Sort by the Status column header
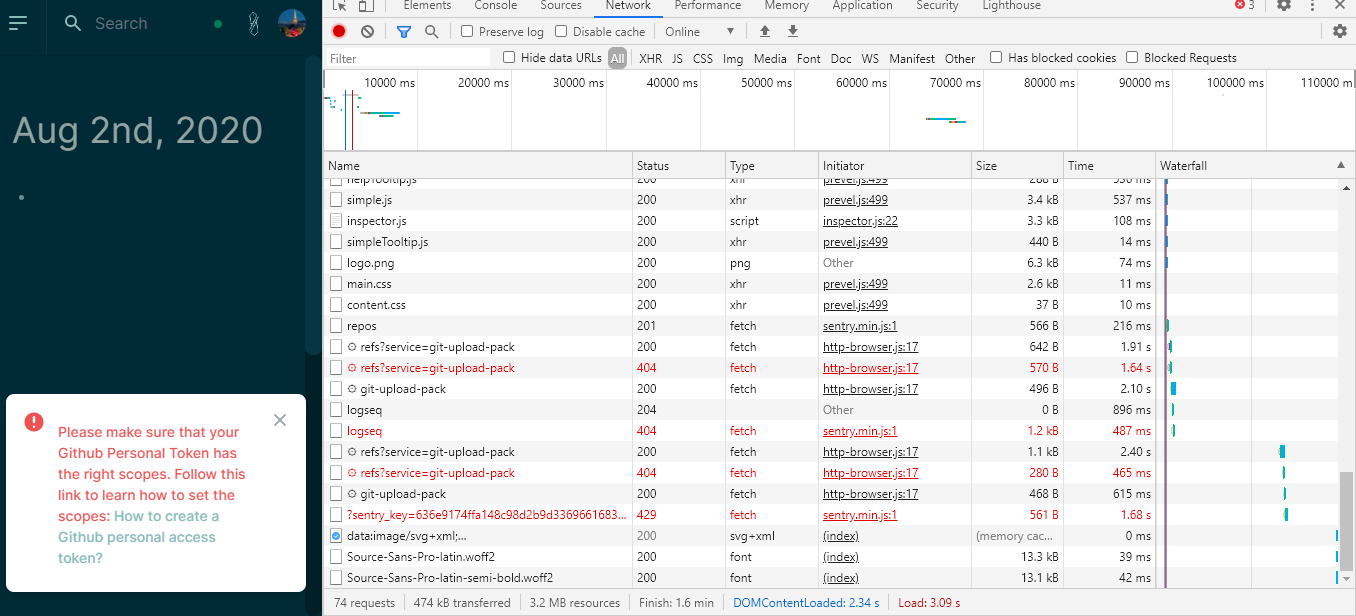 [679, 165]
